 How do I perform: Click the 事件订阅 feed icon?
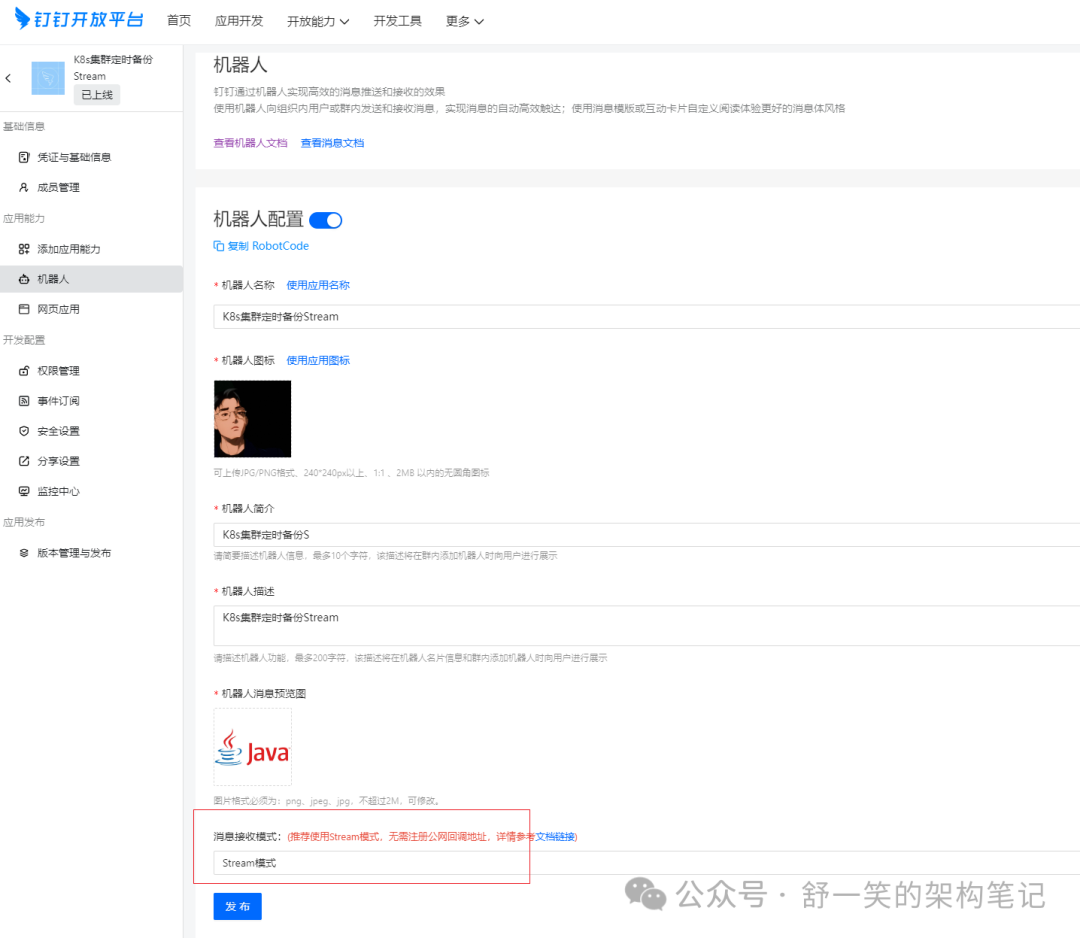click(24, 401)
